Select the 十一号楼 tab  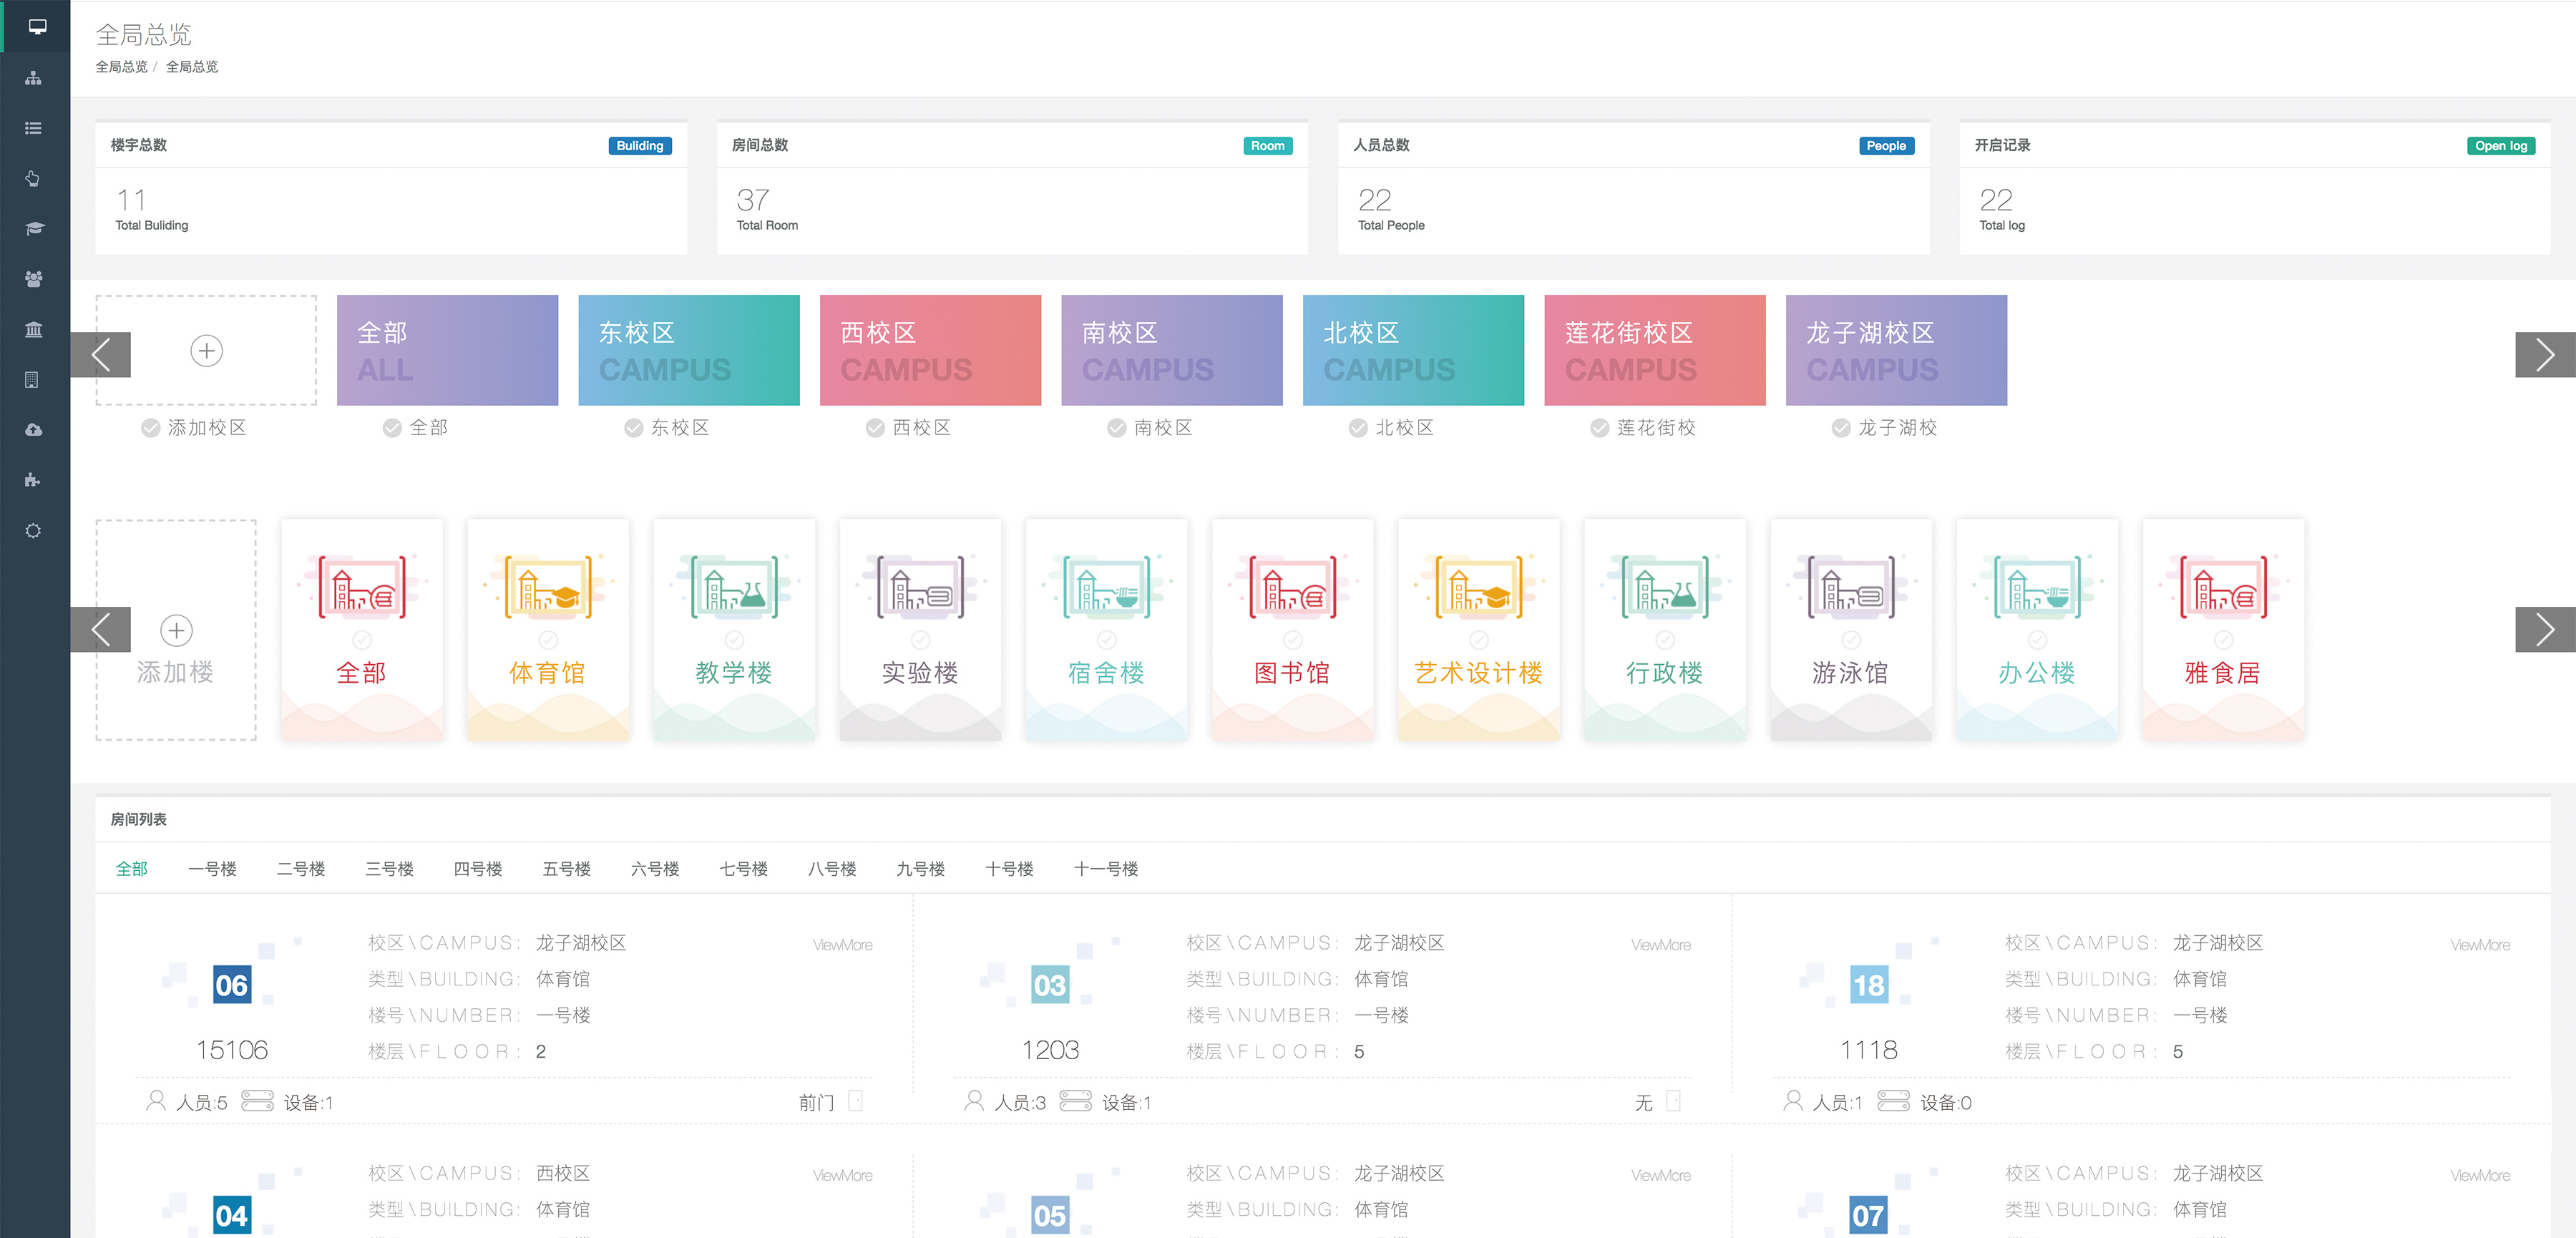[1105, 869]
